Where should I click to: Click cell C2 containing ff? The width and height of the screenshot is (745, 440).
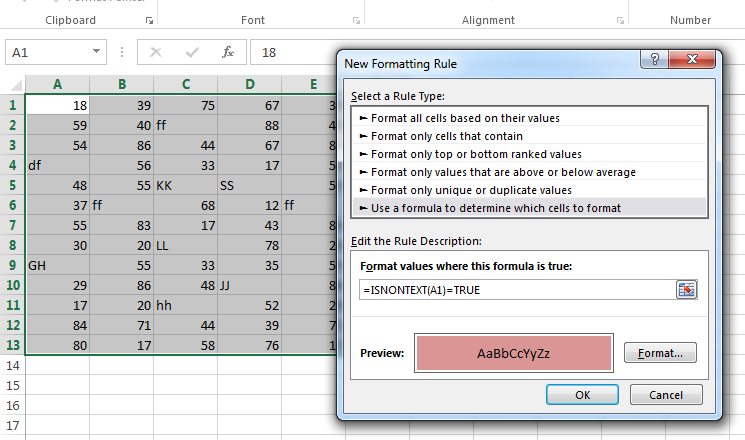pos(186,125)
